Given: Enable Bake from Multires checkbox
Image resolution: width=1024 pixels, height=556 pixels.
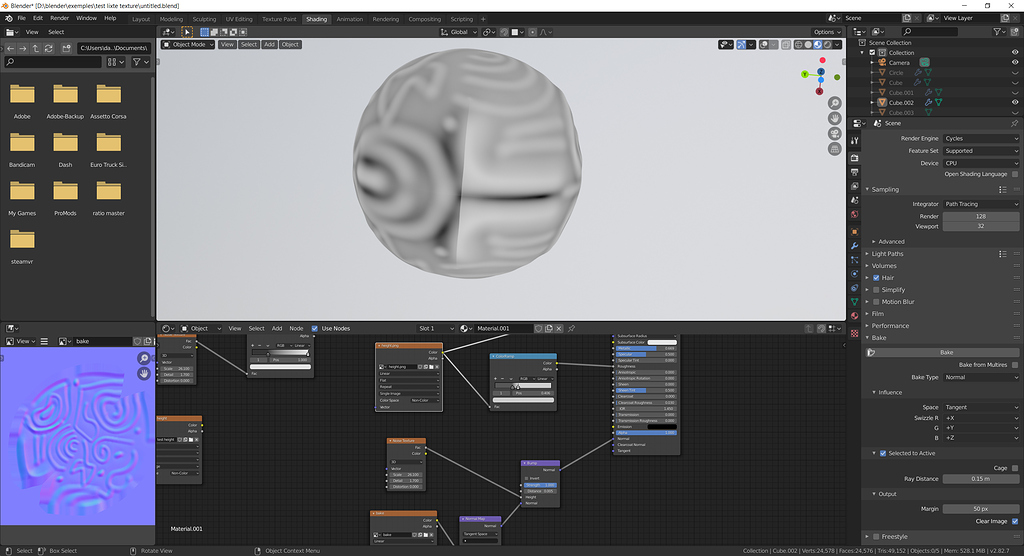Looking at the screenshot, I should (x=1014, y=365).
